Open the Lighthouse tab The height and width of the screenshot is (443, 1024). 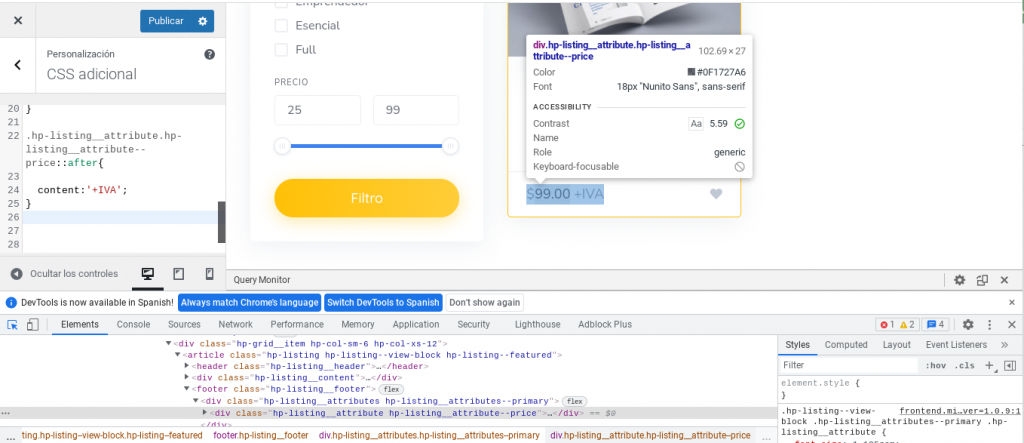tap(537, 325)
